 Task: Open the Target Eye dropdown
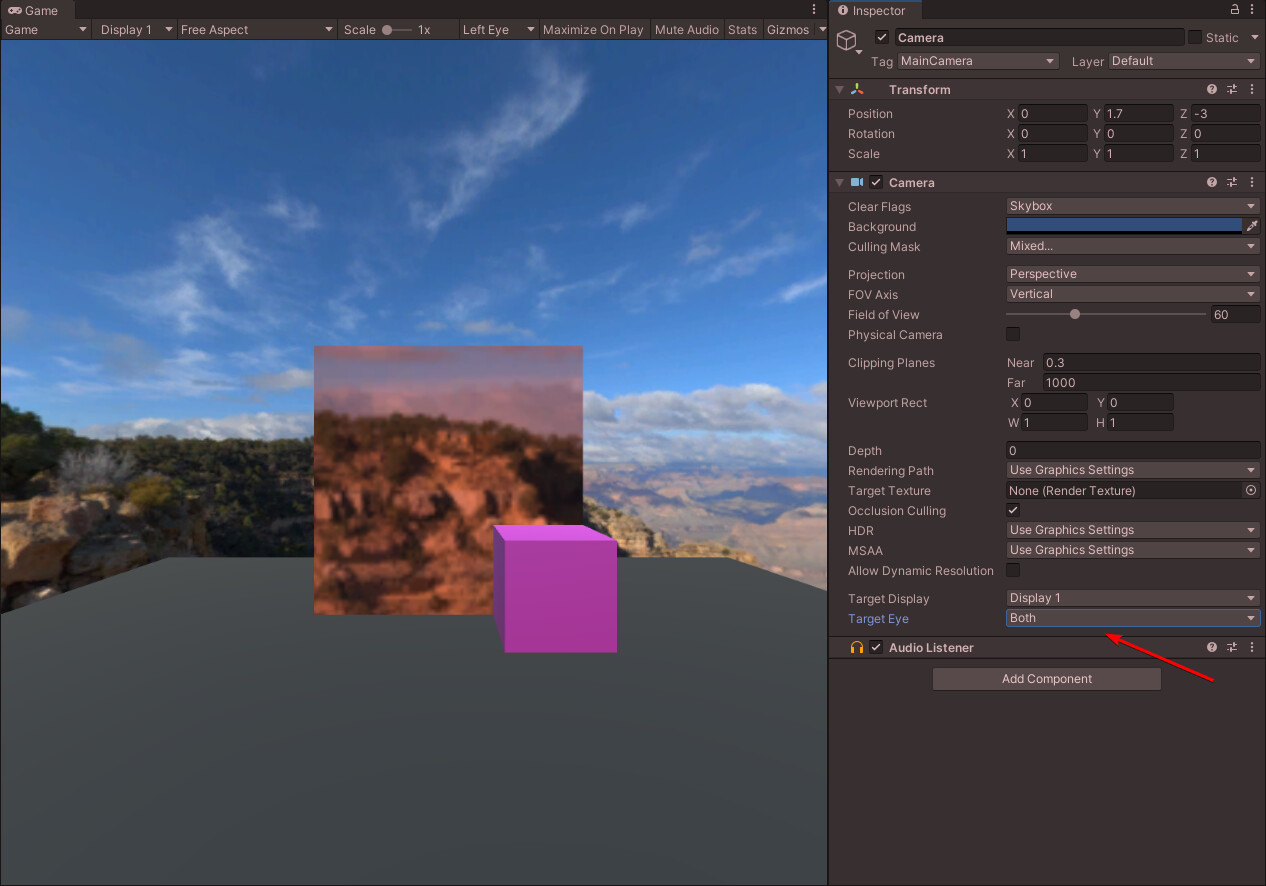[1132, 618]
